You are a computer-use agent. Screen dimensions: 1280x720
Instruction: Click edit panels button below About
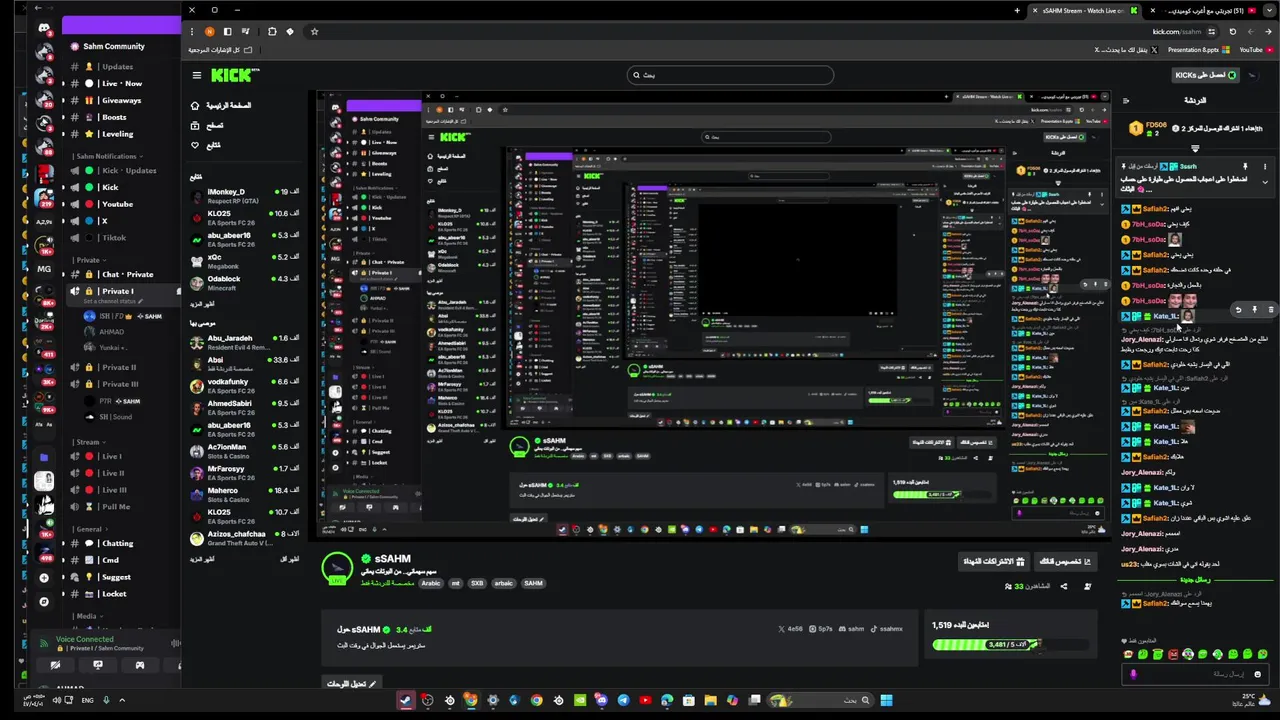pyautogui.click(x=352, y=684)
